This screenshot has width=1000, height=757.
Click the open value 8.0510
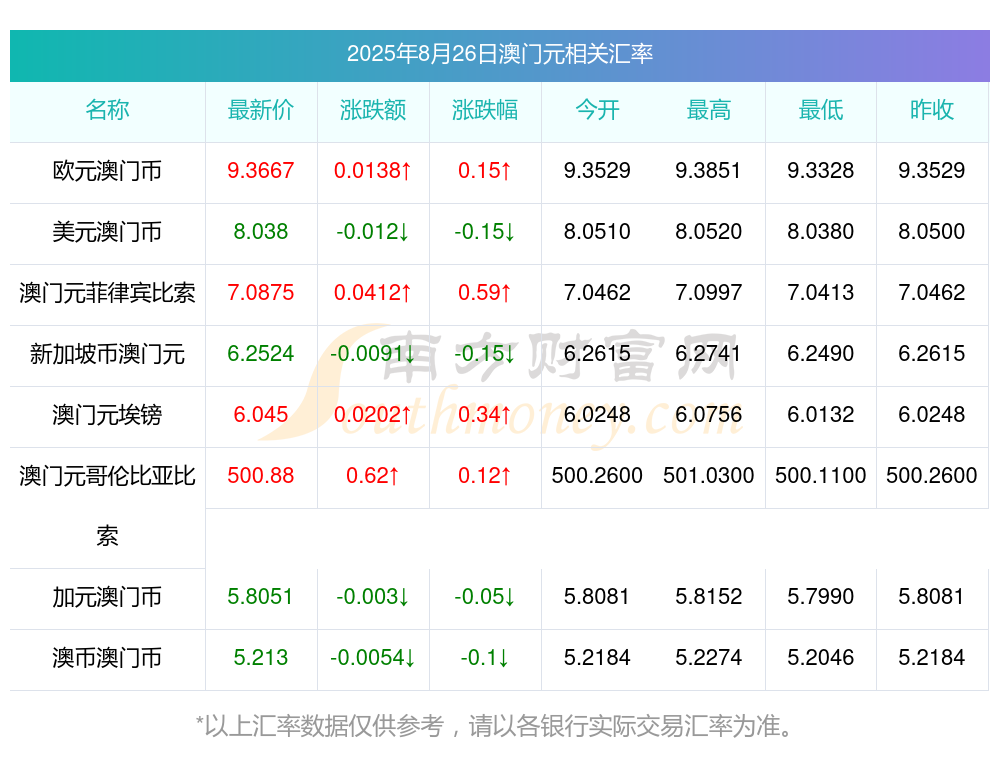[x=597, y=231]
